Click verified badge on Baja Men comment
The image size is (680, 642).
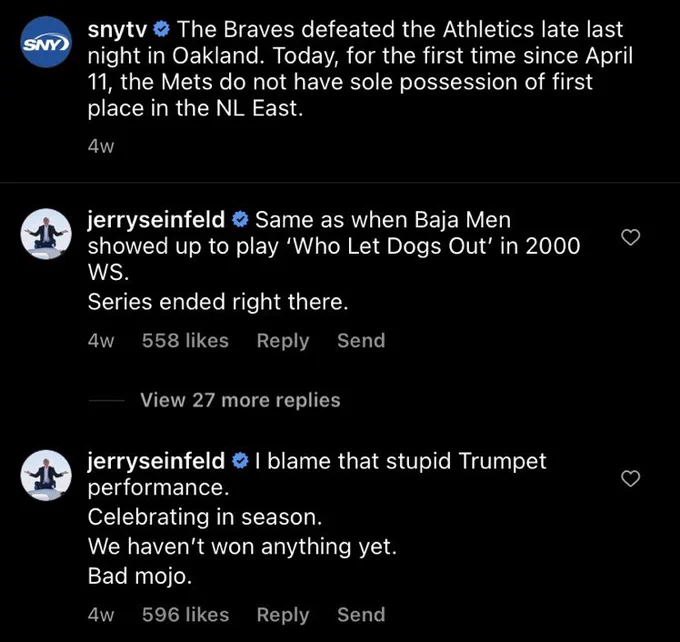tap(240, 220)
